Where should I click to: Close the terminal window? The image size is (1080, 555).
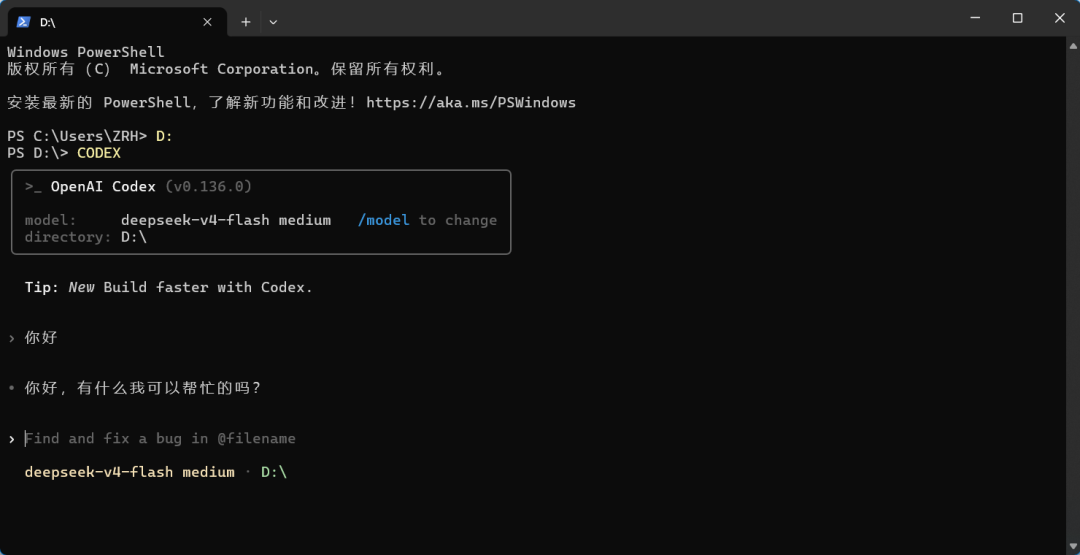[x=1059, y=18]
